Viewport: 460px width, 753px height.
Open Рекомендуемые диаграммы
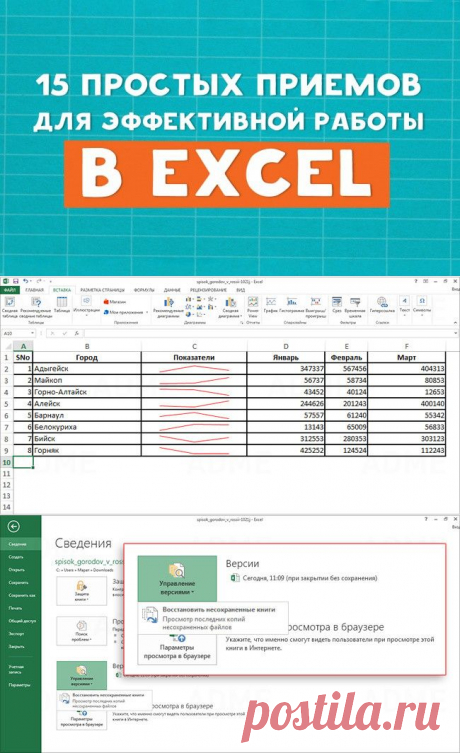point(168,307)
